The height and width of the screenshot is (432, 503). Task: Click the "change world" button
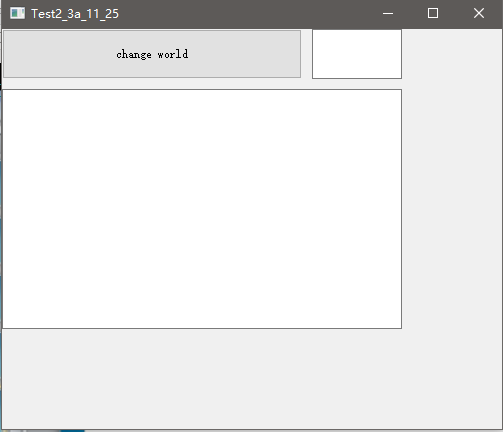[x=152, y=54]
